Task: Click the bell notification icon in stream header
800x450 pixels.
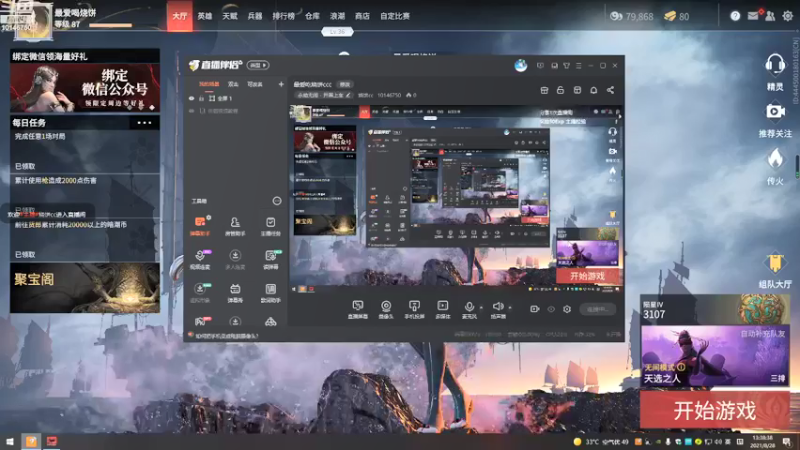Action: click(x=593, y=90)
